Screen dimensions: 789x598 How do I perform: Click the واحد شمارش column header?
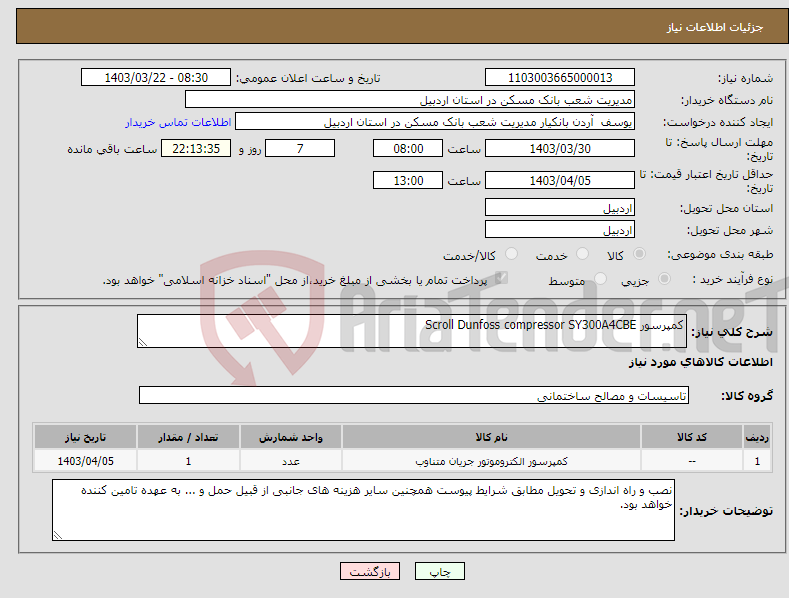pyautogui.click(x=291, y=437)
